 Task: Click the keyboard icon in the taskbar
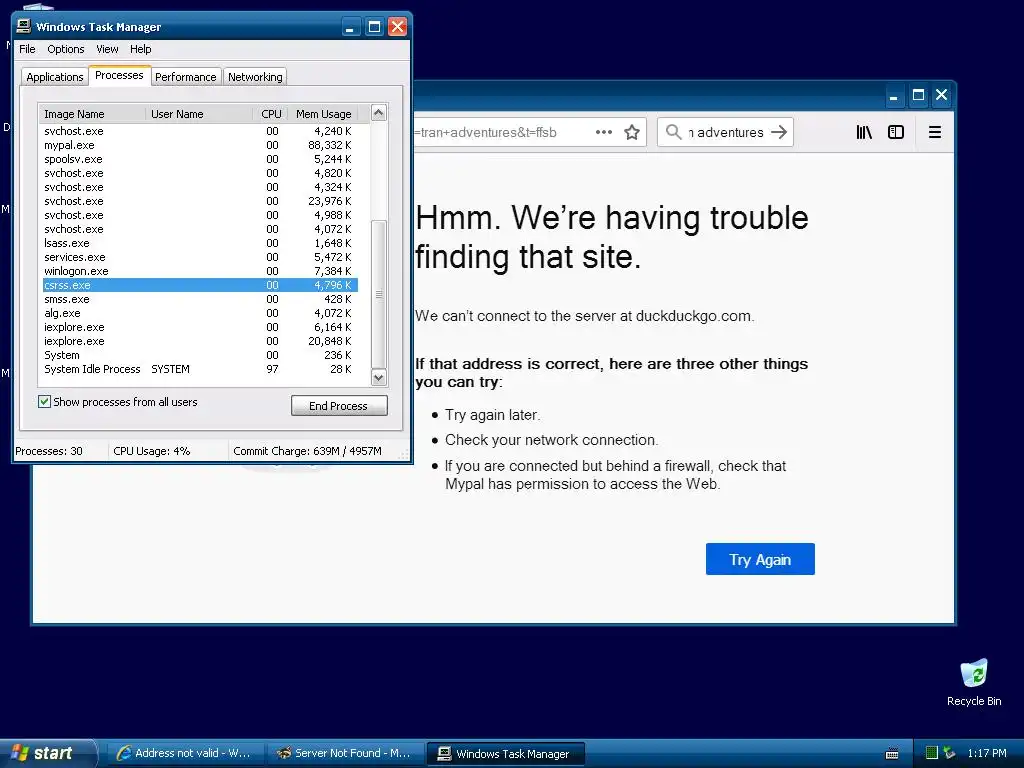click(x=891, y=754)
